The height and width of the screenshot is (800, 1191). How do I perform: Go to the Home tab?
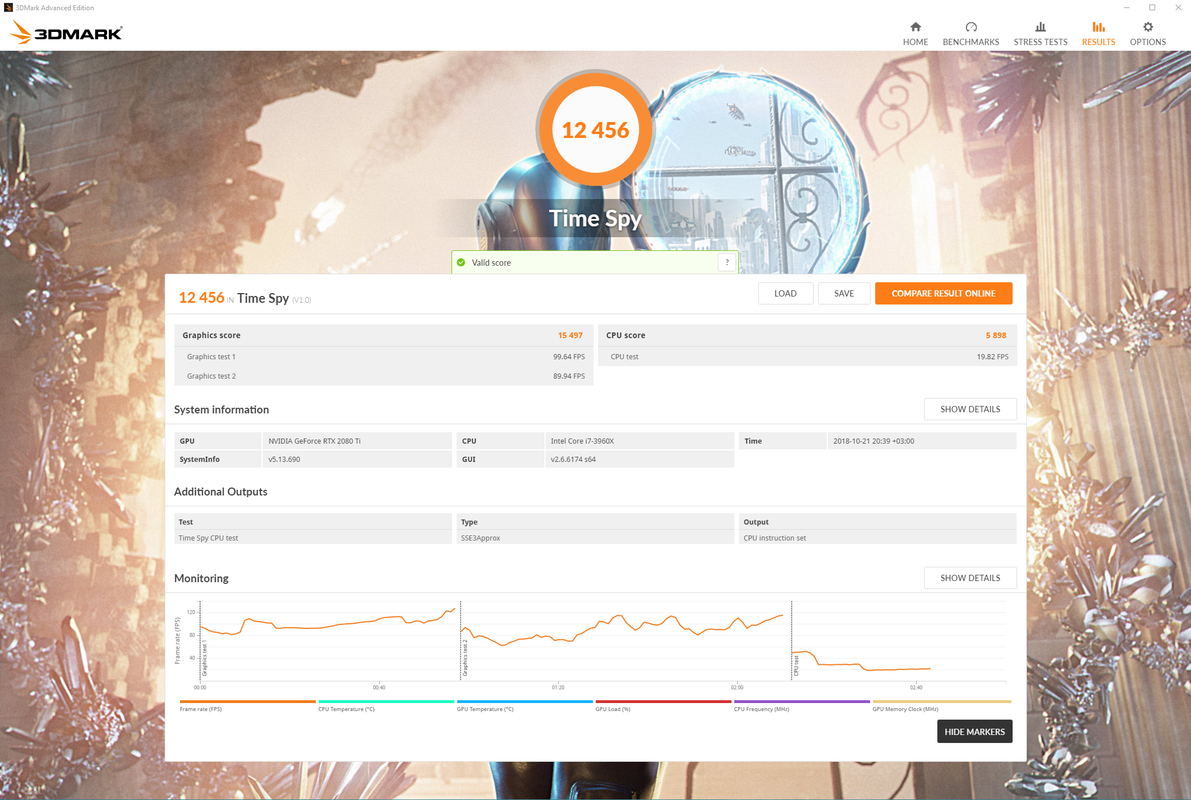[915, 34]
